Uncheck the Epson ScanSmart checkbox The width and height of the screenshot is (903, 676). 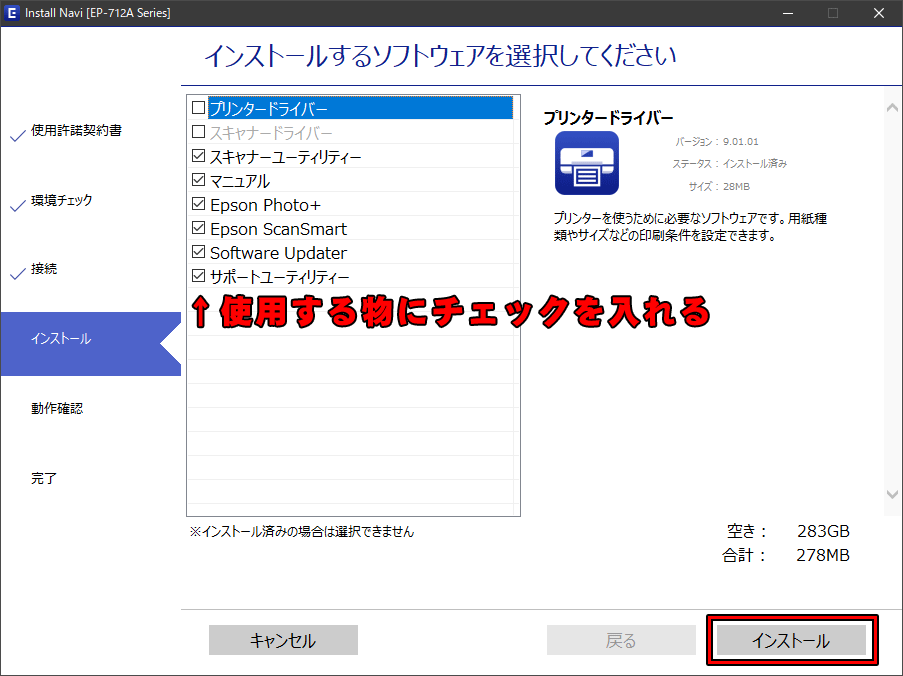(199, 229)
